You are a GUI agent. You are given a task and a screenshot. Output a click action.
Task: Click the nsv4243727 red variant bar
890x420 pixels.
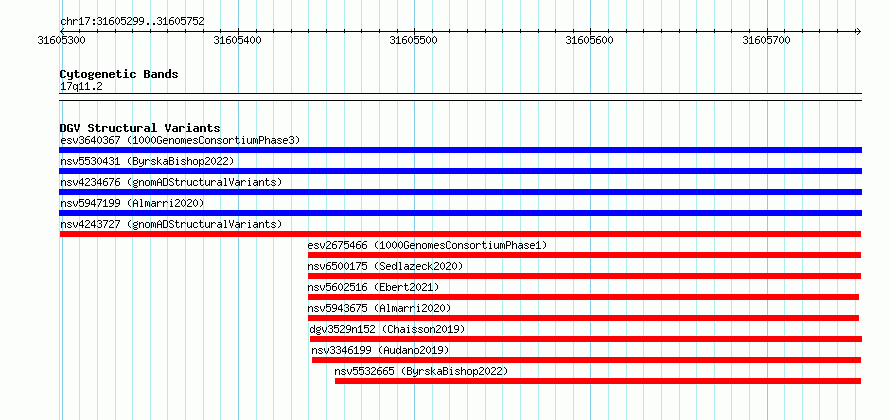[460, 234]
